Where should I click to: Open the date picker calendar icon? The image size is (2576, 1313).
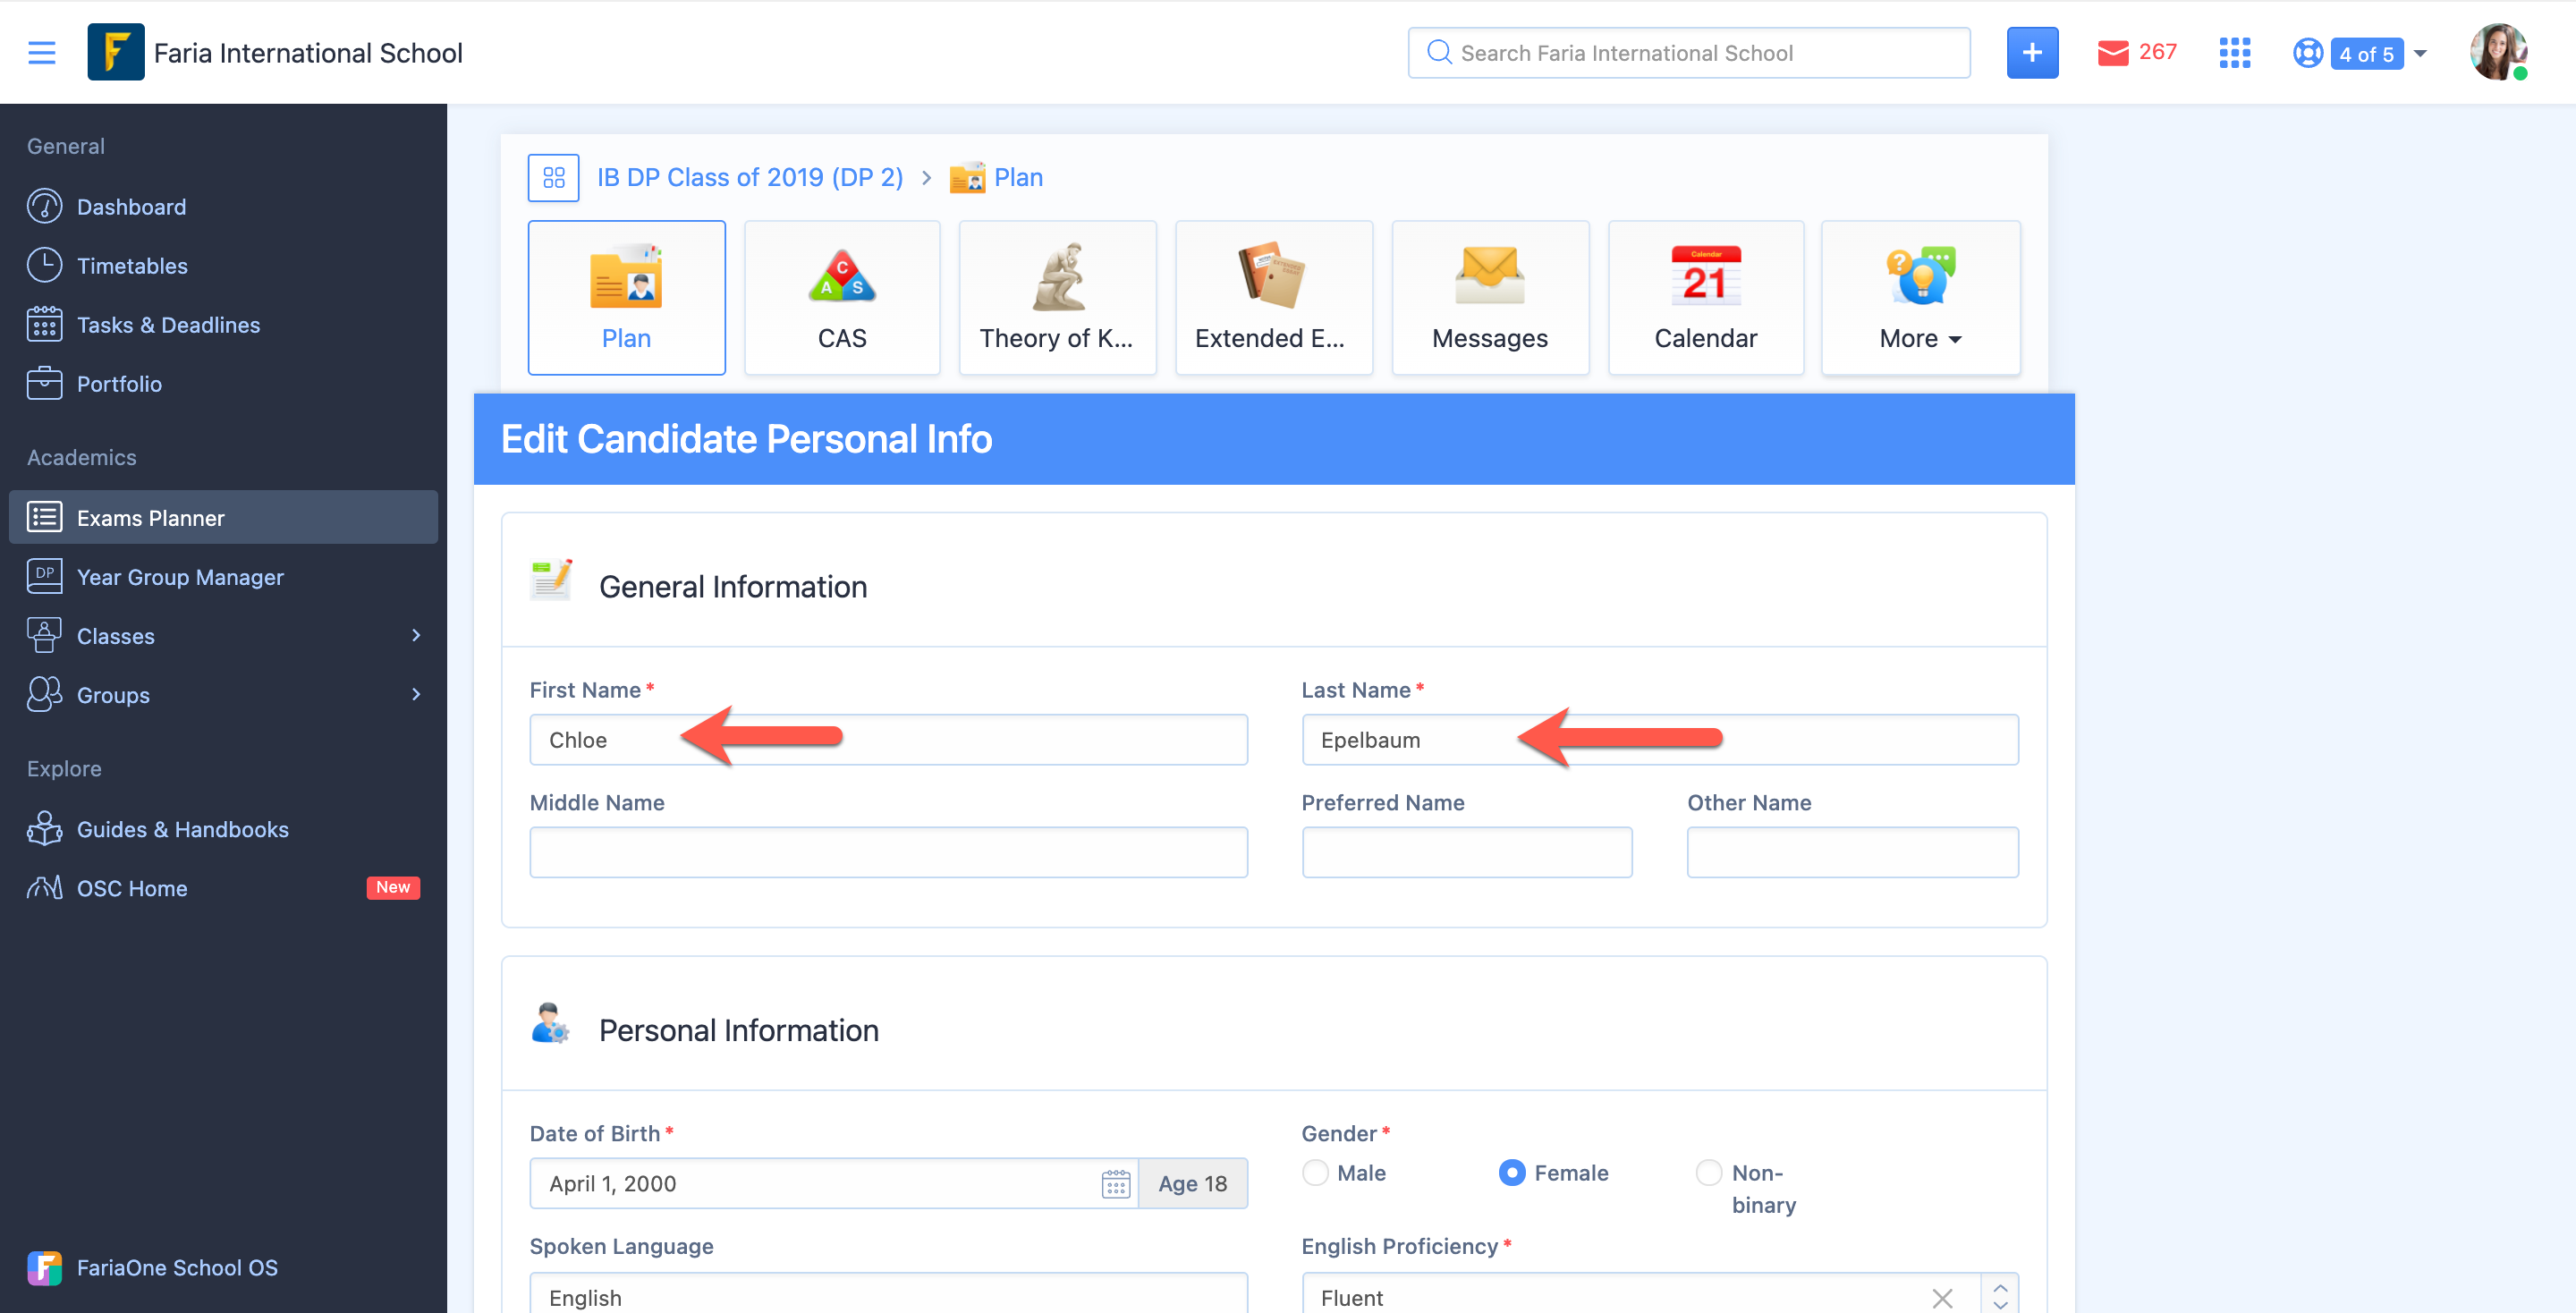click(x=1115, y=1184)
